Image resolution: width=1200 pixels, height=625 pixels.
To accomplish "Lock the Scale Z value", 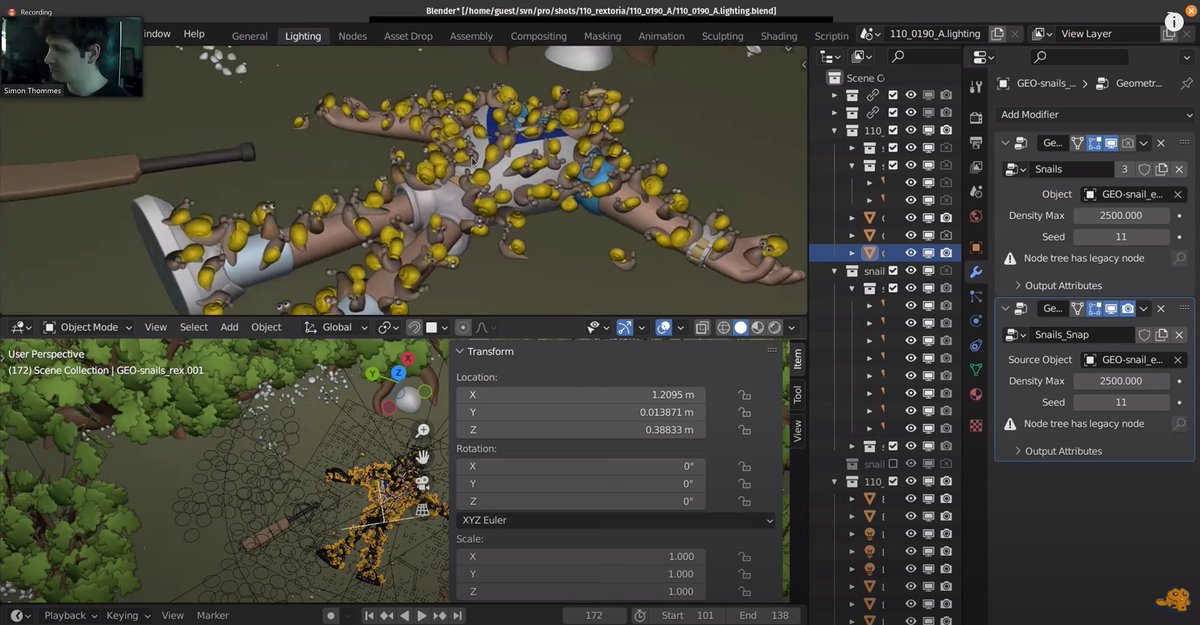I will coord(744,592).
